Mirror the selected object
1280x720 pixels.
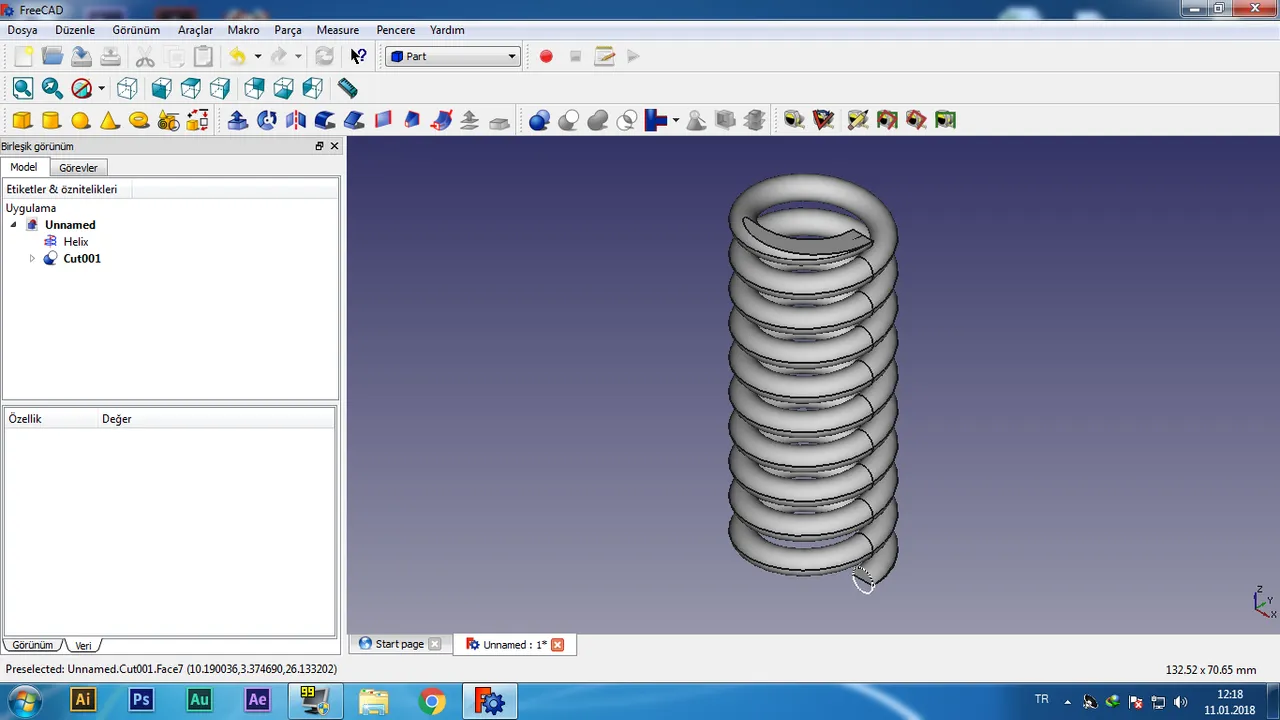pyautogui.click(x=296, y=121)
